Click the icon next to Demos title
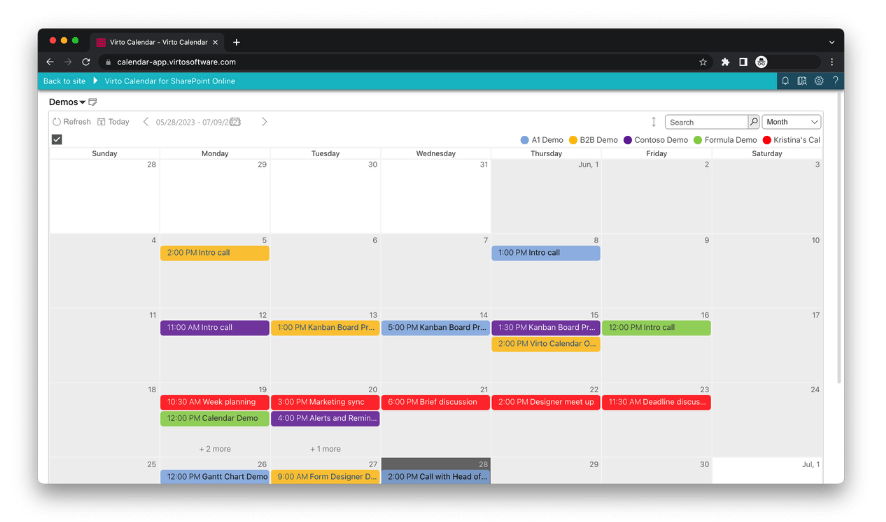886x522 pixels. click(93, 102)
